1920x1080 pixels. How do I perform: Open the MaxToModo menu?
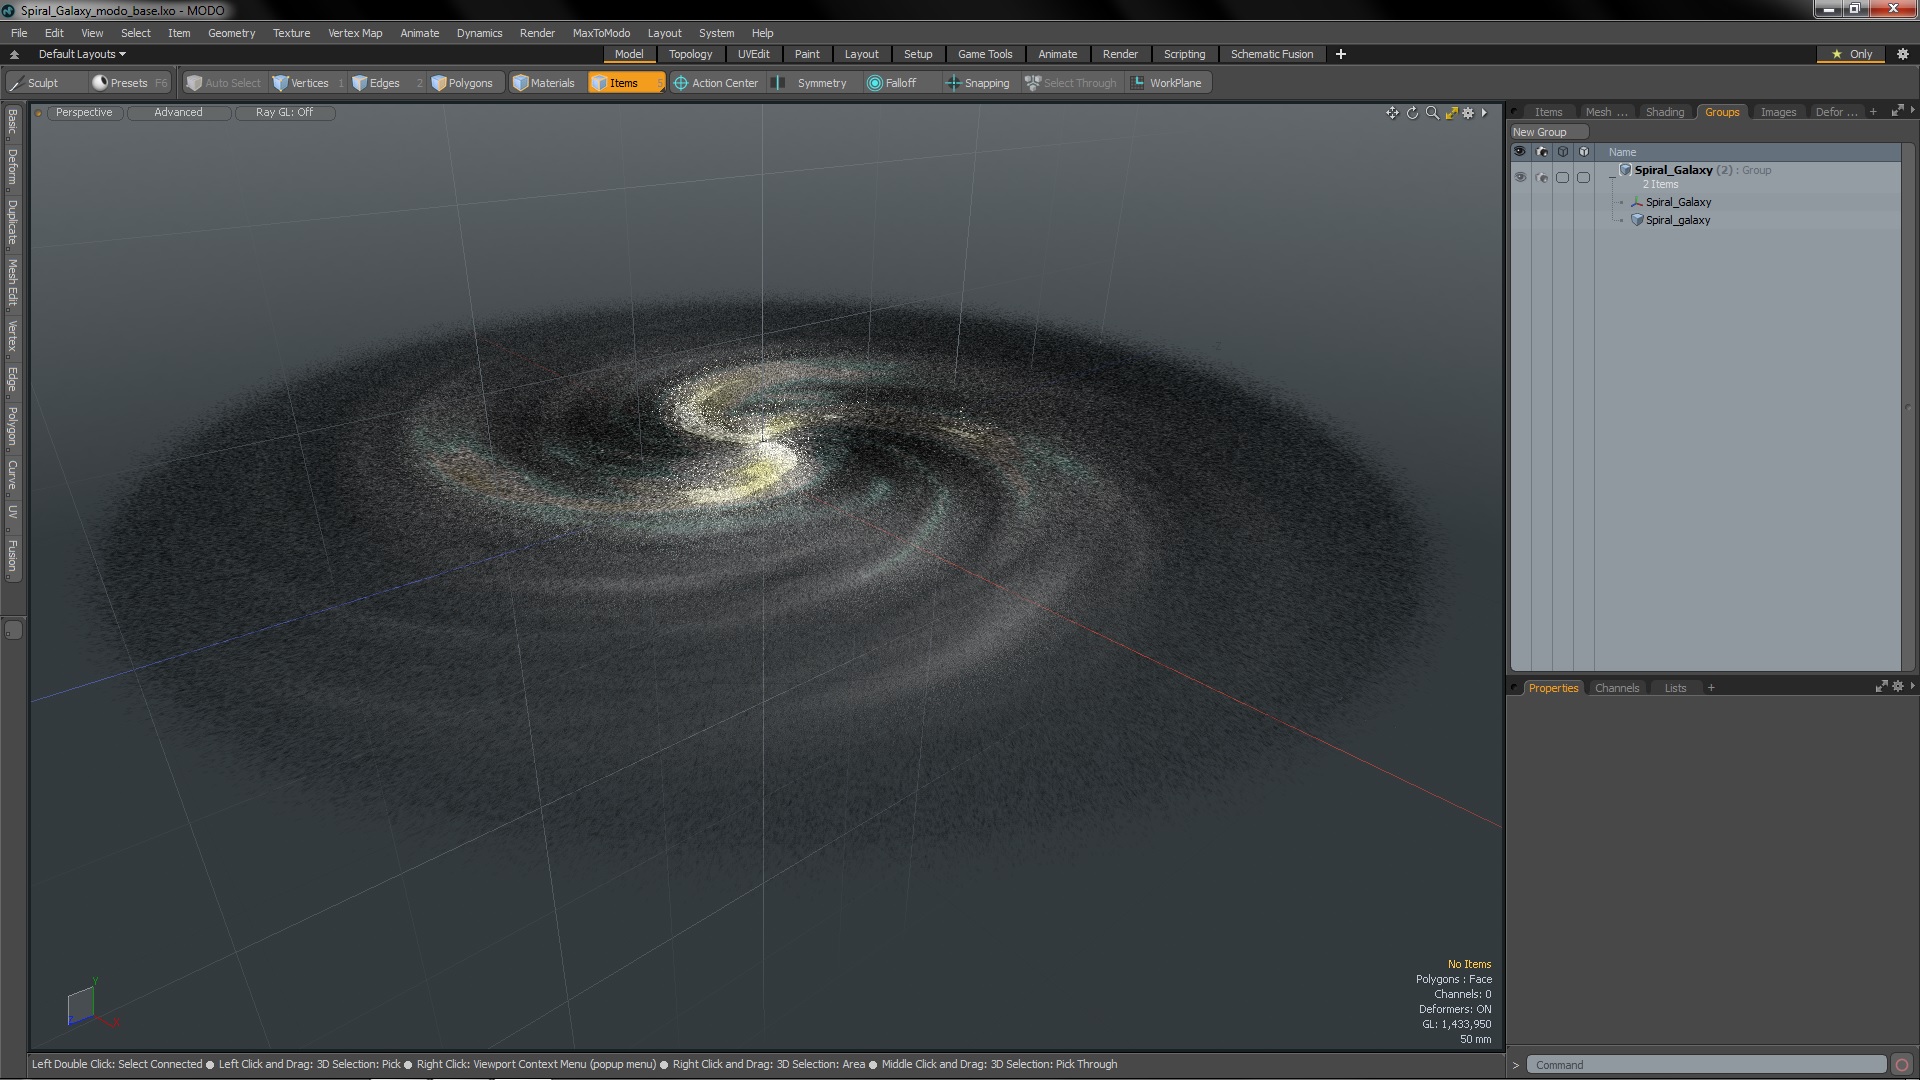[601, 33]
